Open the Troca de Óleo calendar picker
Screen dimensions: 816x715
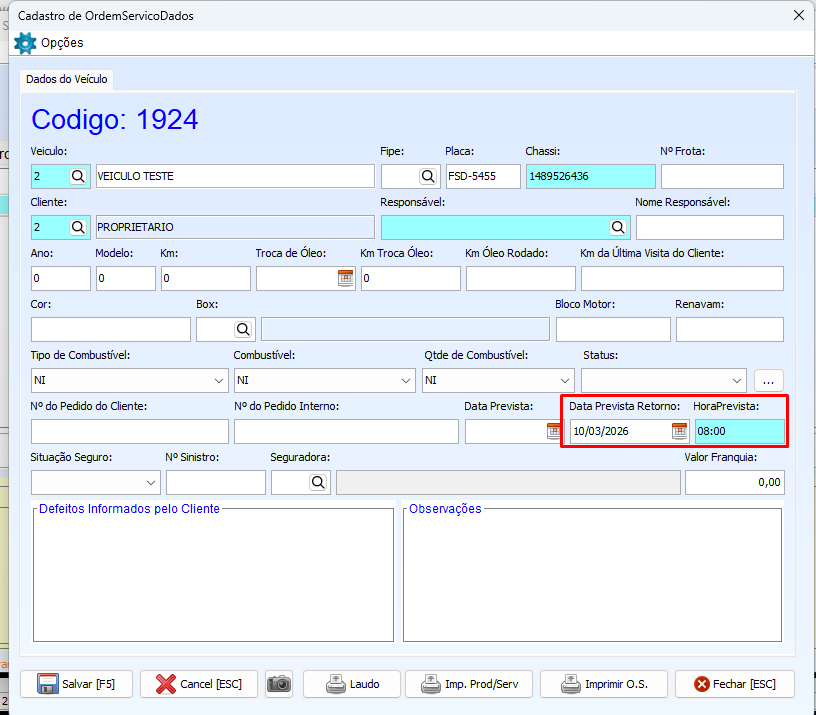[x=345, y=279]
